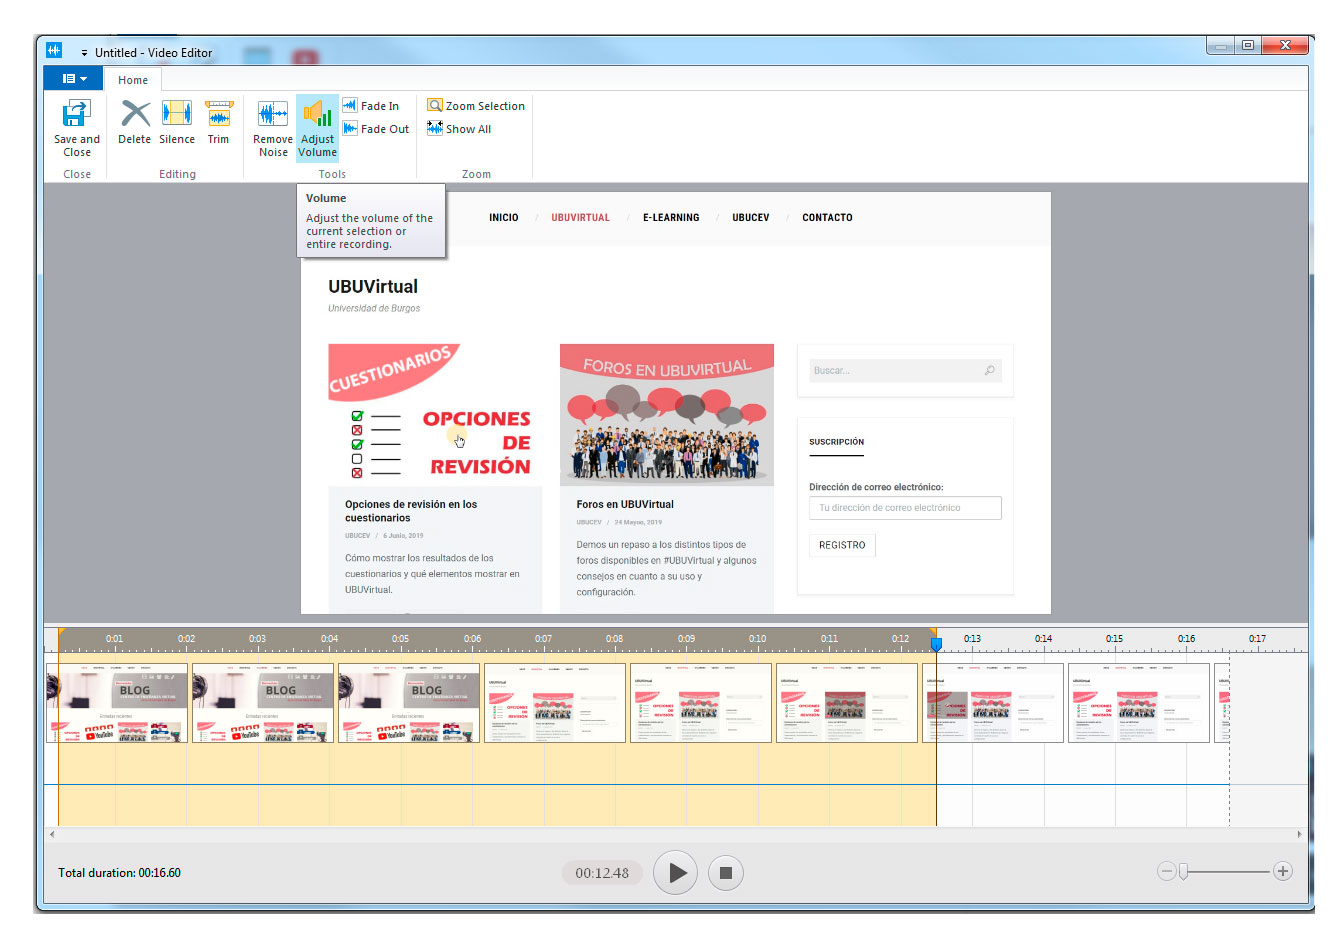1344x944 pixels.
Task: Apply Silence to the selection
Action: [x=177, y=123]
